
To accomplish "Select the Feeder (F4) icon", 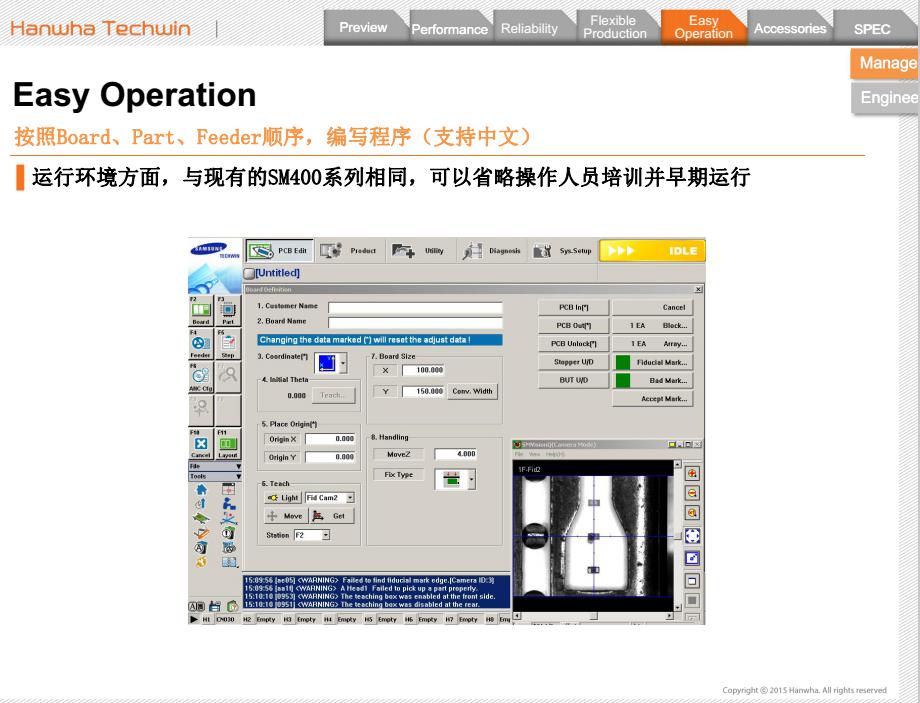I will coord(201,343).
